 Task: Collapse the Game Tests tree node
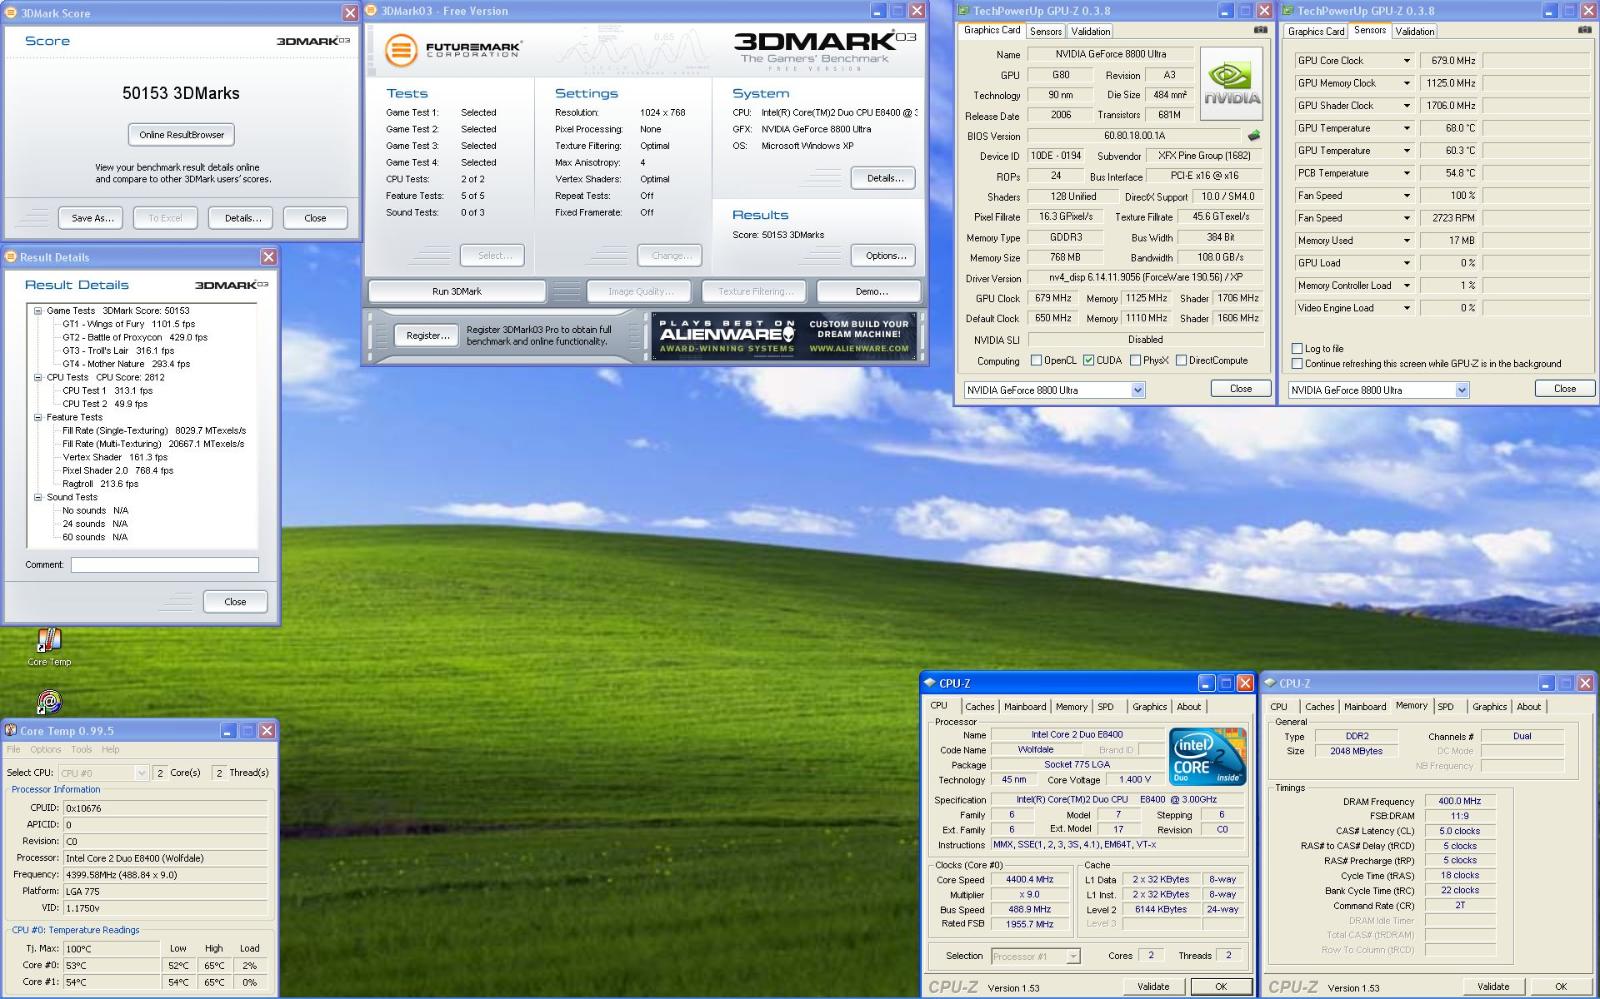click(x=38, y=311)
